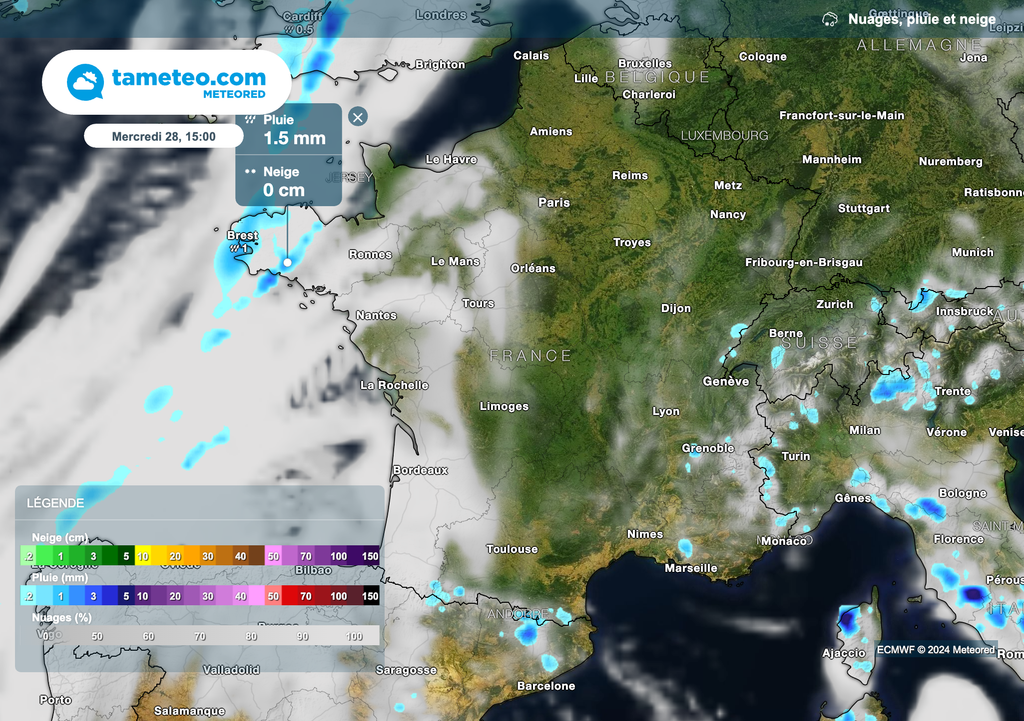Screen dimensions: 1024x721
Task: Select the yellow 10 cm snow legend swatch
Action: click(x=143, y=556)
